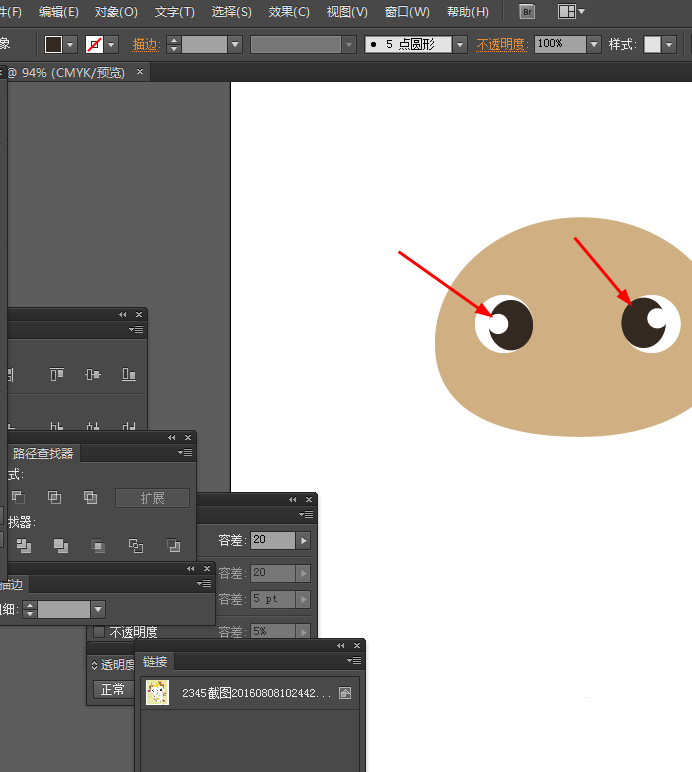
Task: Enable the 不透明度 checkbox in Magic Wand panel
Action: [x=99, y=632]
